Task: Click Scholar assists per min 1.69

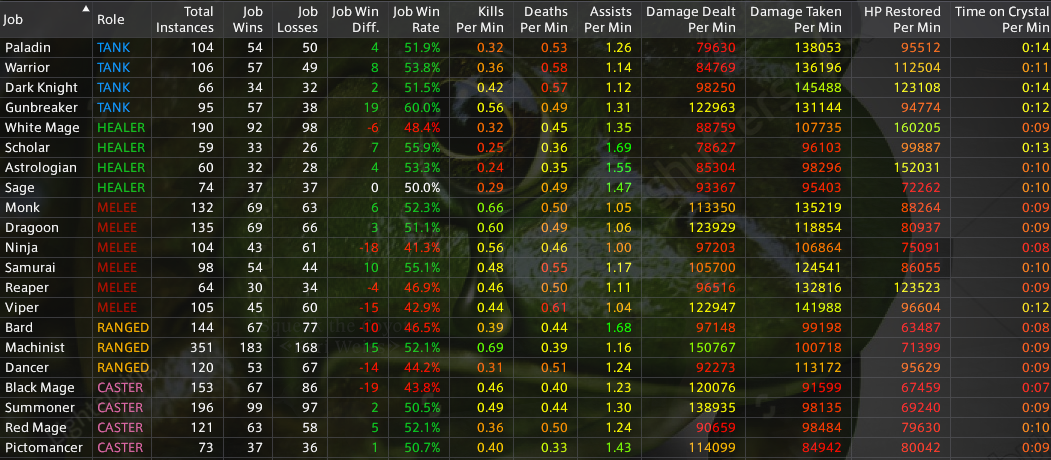Action: click(619, 148)
